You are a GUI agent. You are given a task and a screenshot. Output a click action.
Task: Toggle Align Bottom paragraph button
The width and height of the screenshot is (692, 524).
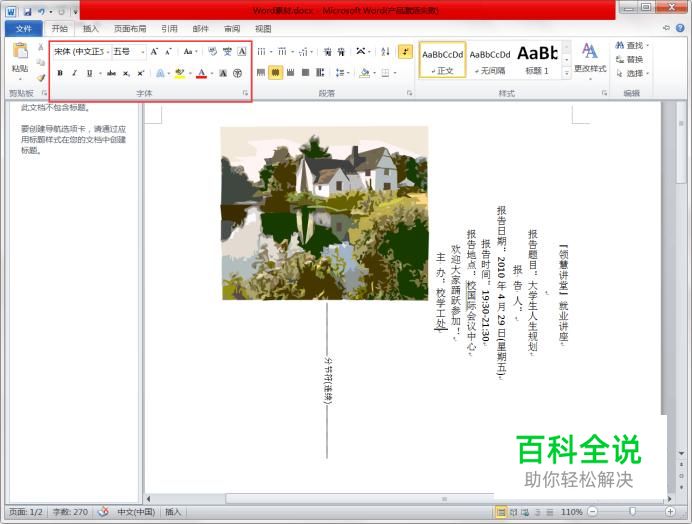pos(290,72)
